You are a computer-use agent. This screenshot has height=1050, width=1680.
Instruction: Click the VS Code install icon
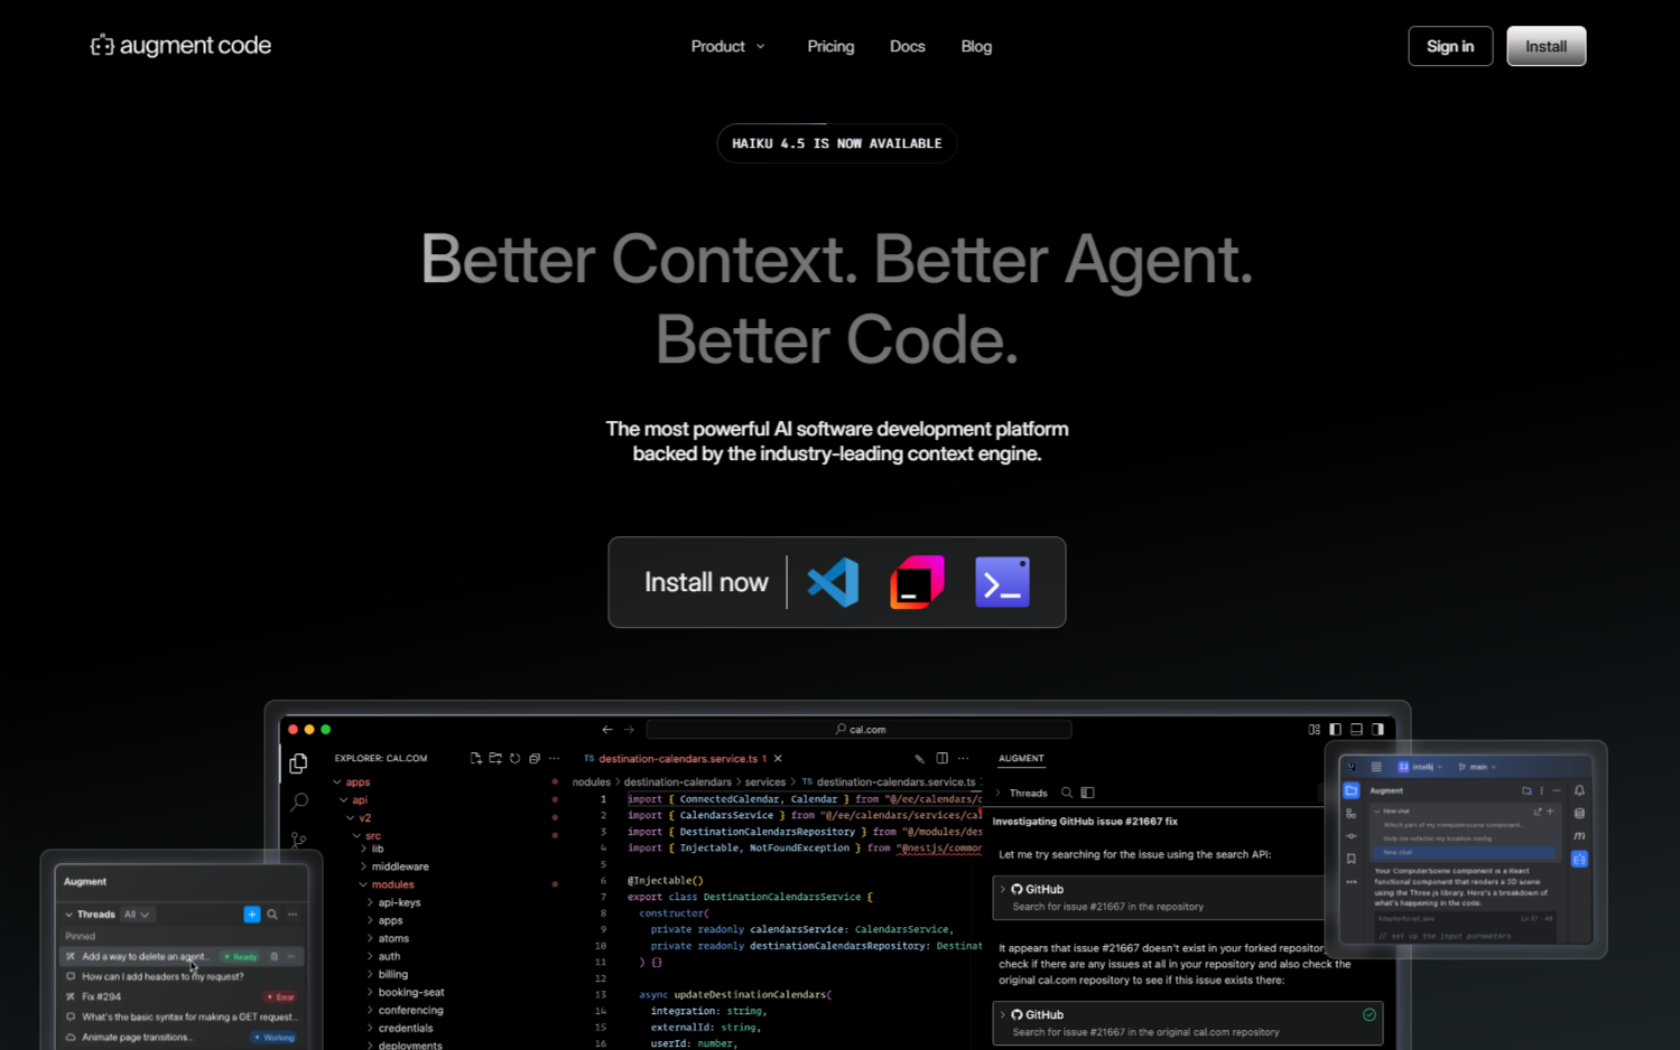pos(833,582)
